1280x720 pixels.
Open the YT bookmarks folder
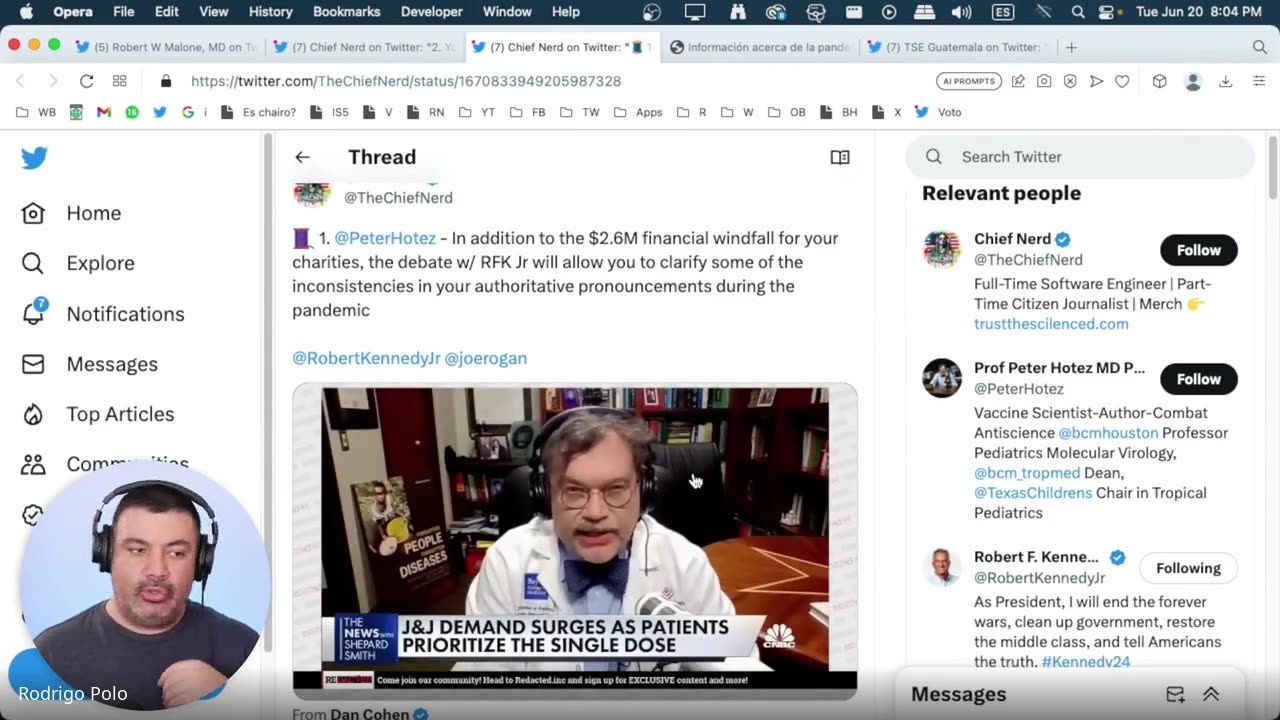tap(477, 112)
